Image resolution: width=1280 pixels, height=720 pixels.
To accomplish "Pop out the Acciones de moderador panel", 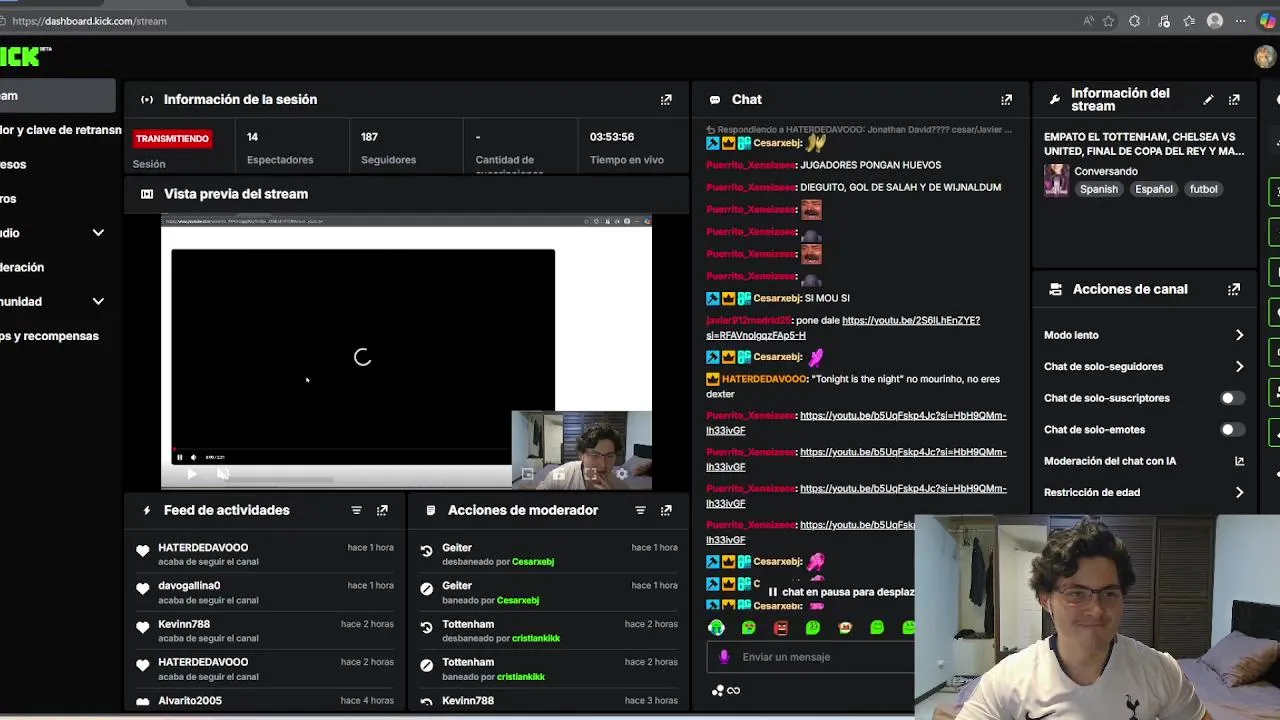I will 666,510.
